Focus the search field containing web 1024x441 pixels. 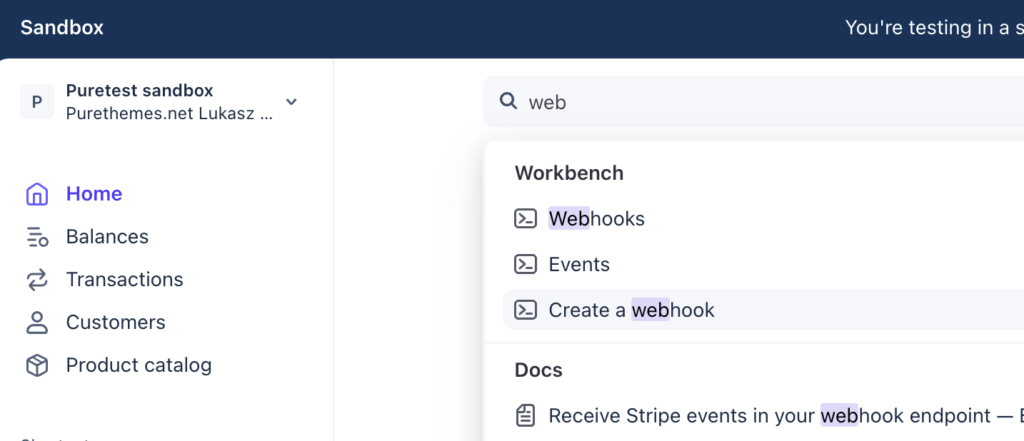[x=753, y=101]
